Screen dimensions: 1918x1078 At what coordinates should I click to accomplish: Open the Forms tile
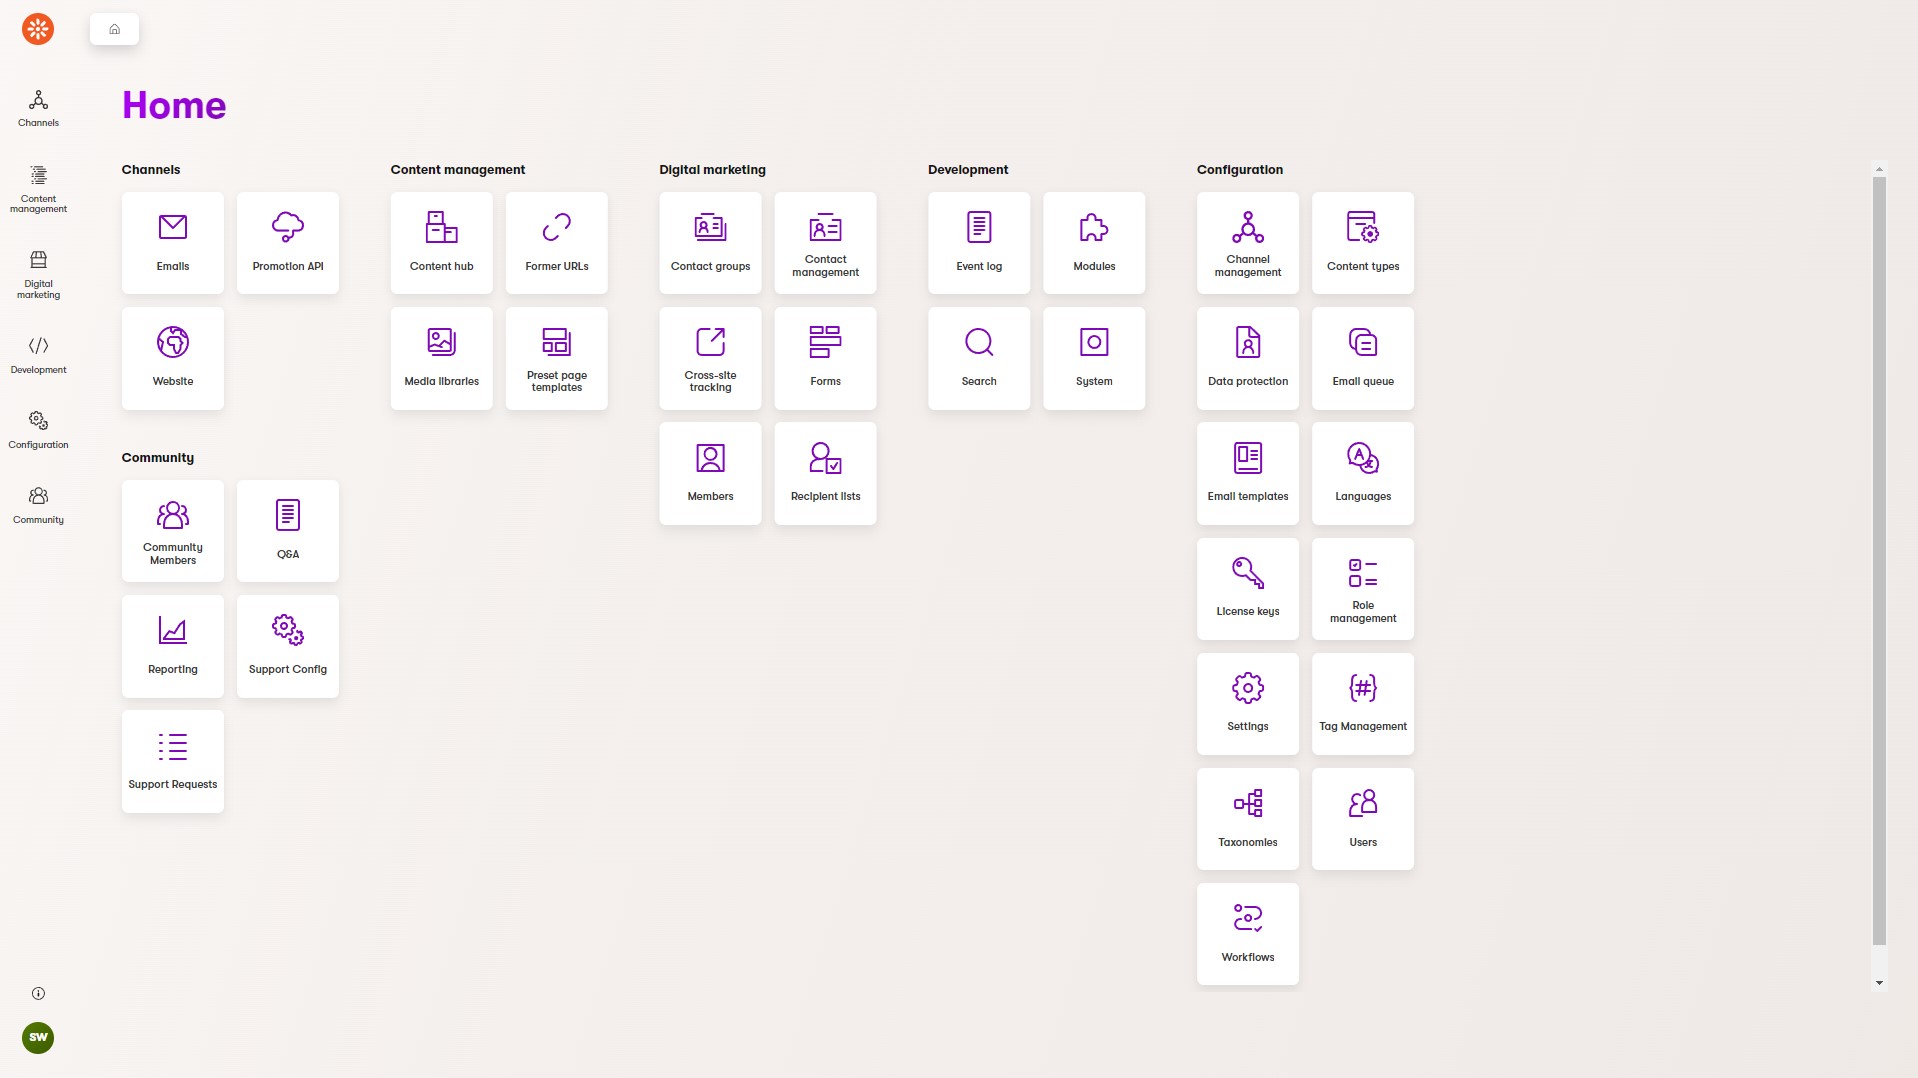[x=825, y=358]
